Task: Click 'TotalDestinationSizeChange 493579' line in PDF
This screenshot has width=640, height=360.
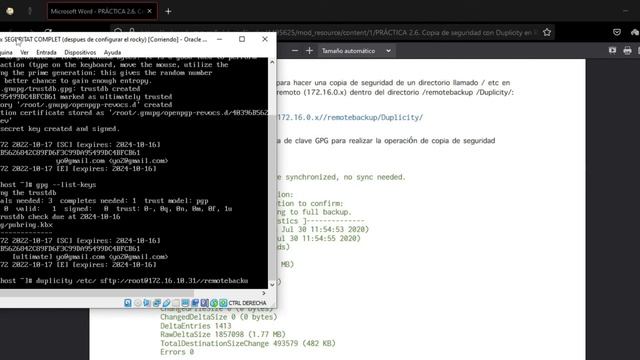Action: point(248,343)
